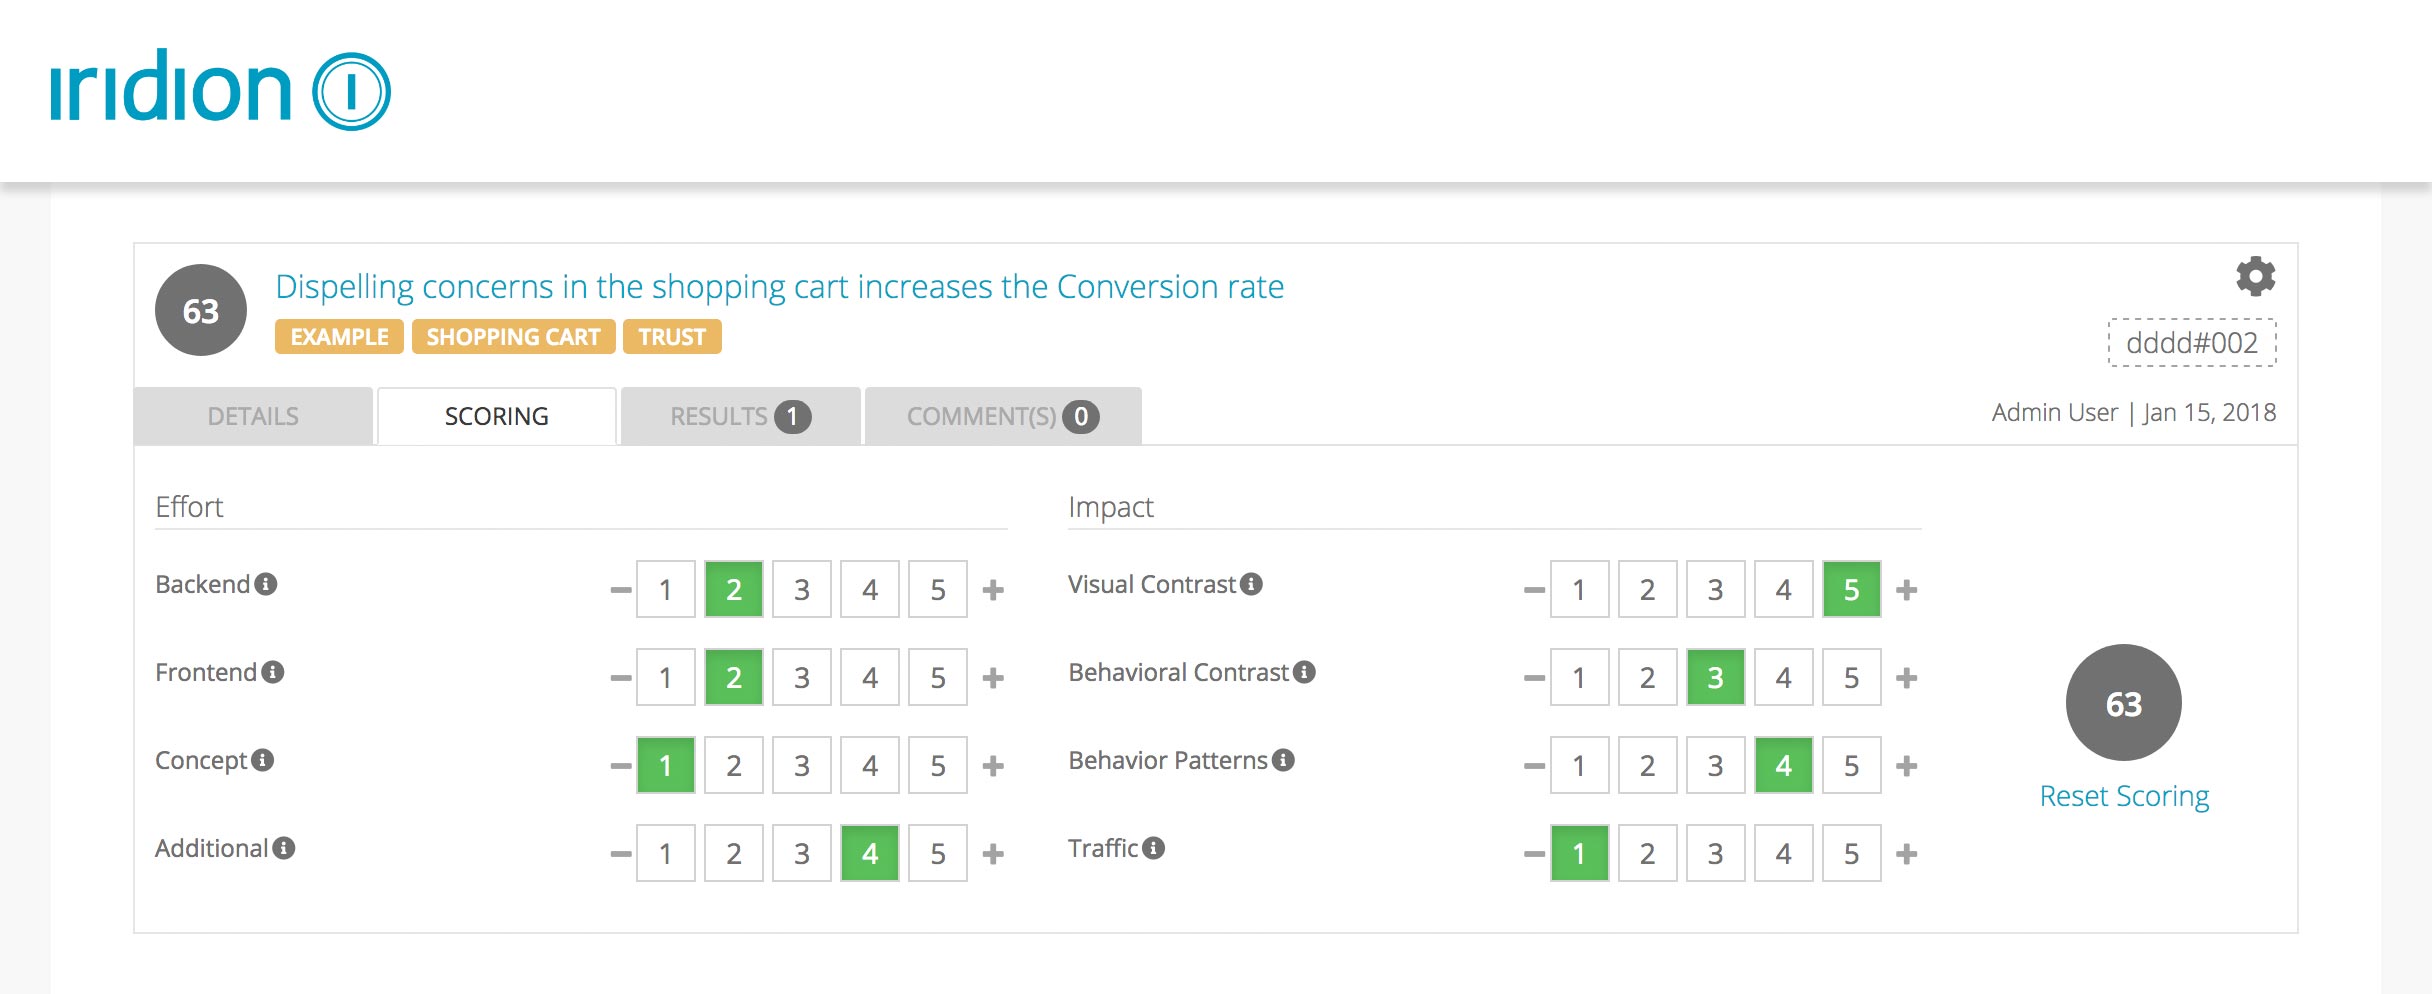Show info for Additional effort
This screenshot has height=994, width=2432.
(284, 848)
